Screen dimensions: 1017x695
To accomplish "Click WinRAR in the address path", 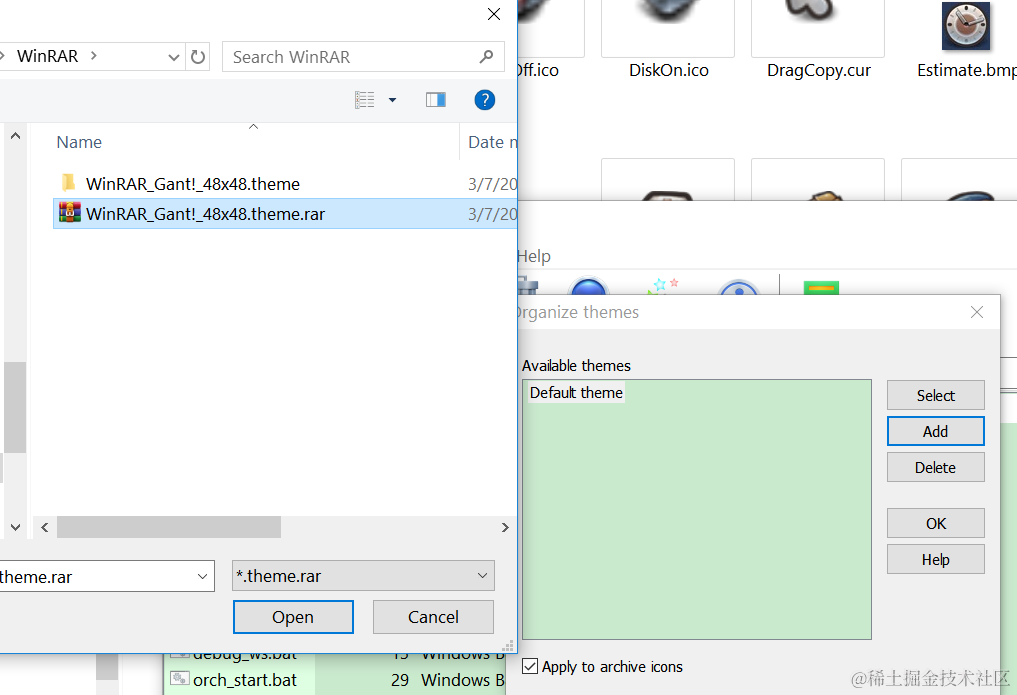I will pos(47,56).
